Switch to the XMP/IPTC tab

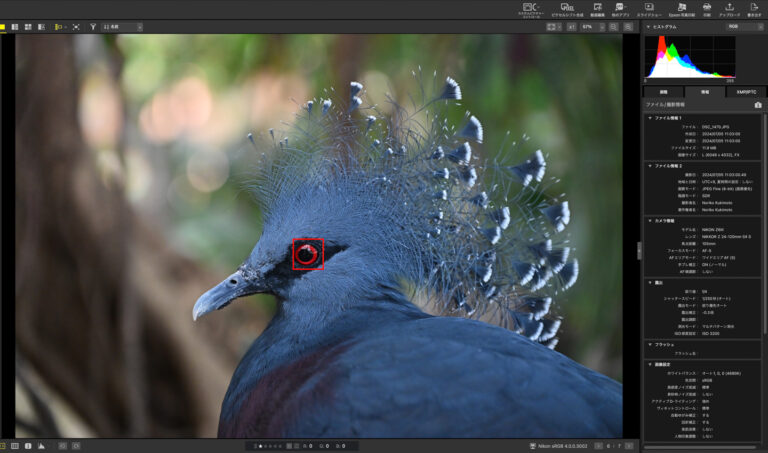[x=745, y=91]
